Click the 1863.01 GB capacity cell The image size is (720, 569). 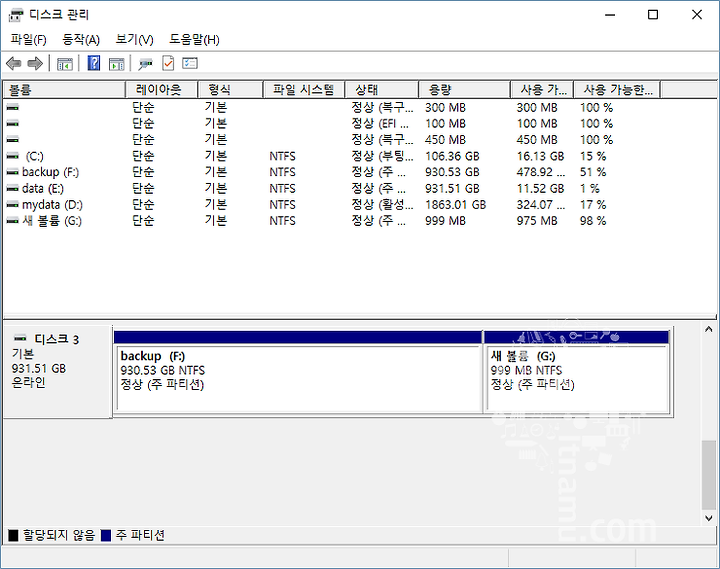pyautogui.click(x=455, y=204)
